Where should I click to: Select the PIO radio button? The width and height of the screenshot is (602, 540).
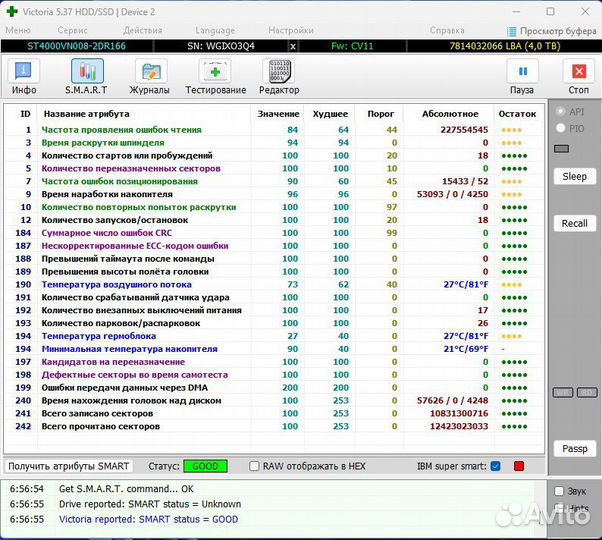tap(561, 128)
